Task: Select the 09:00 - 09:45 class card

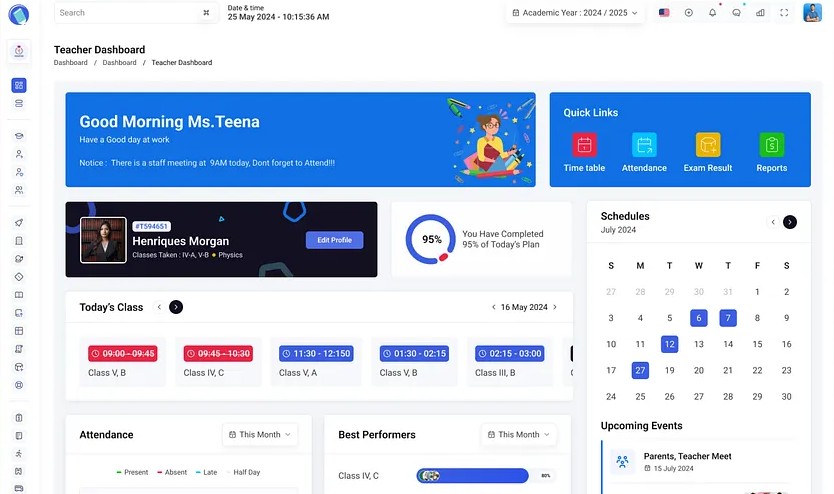Action: point(122,362)
